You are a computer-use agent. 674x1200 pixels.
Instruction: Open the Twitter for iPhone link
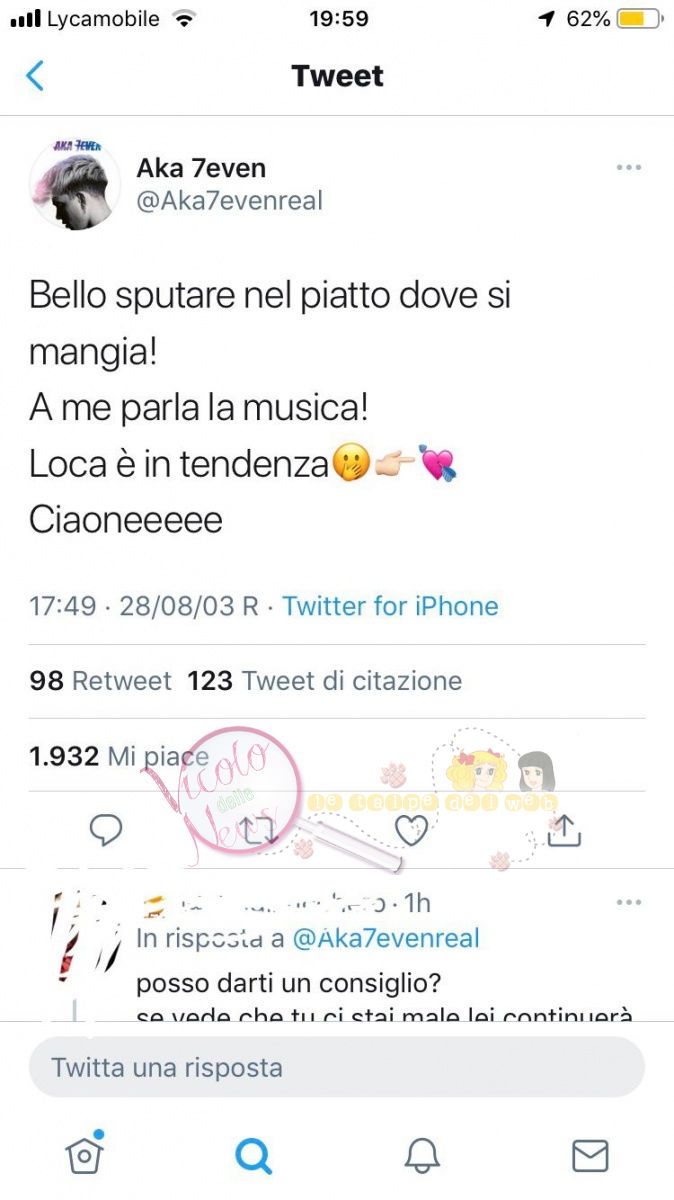(390, 606)
